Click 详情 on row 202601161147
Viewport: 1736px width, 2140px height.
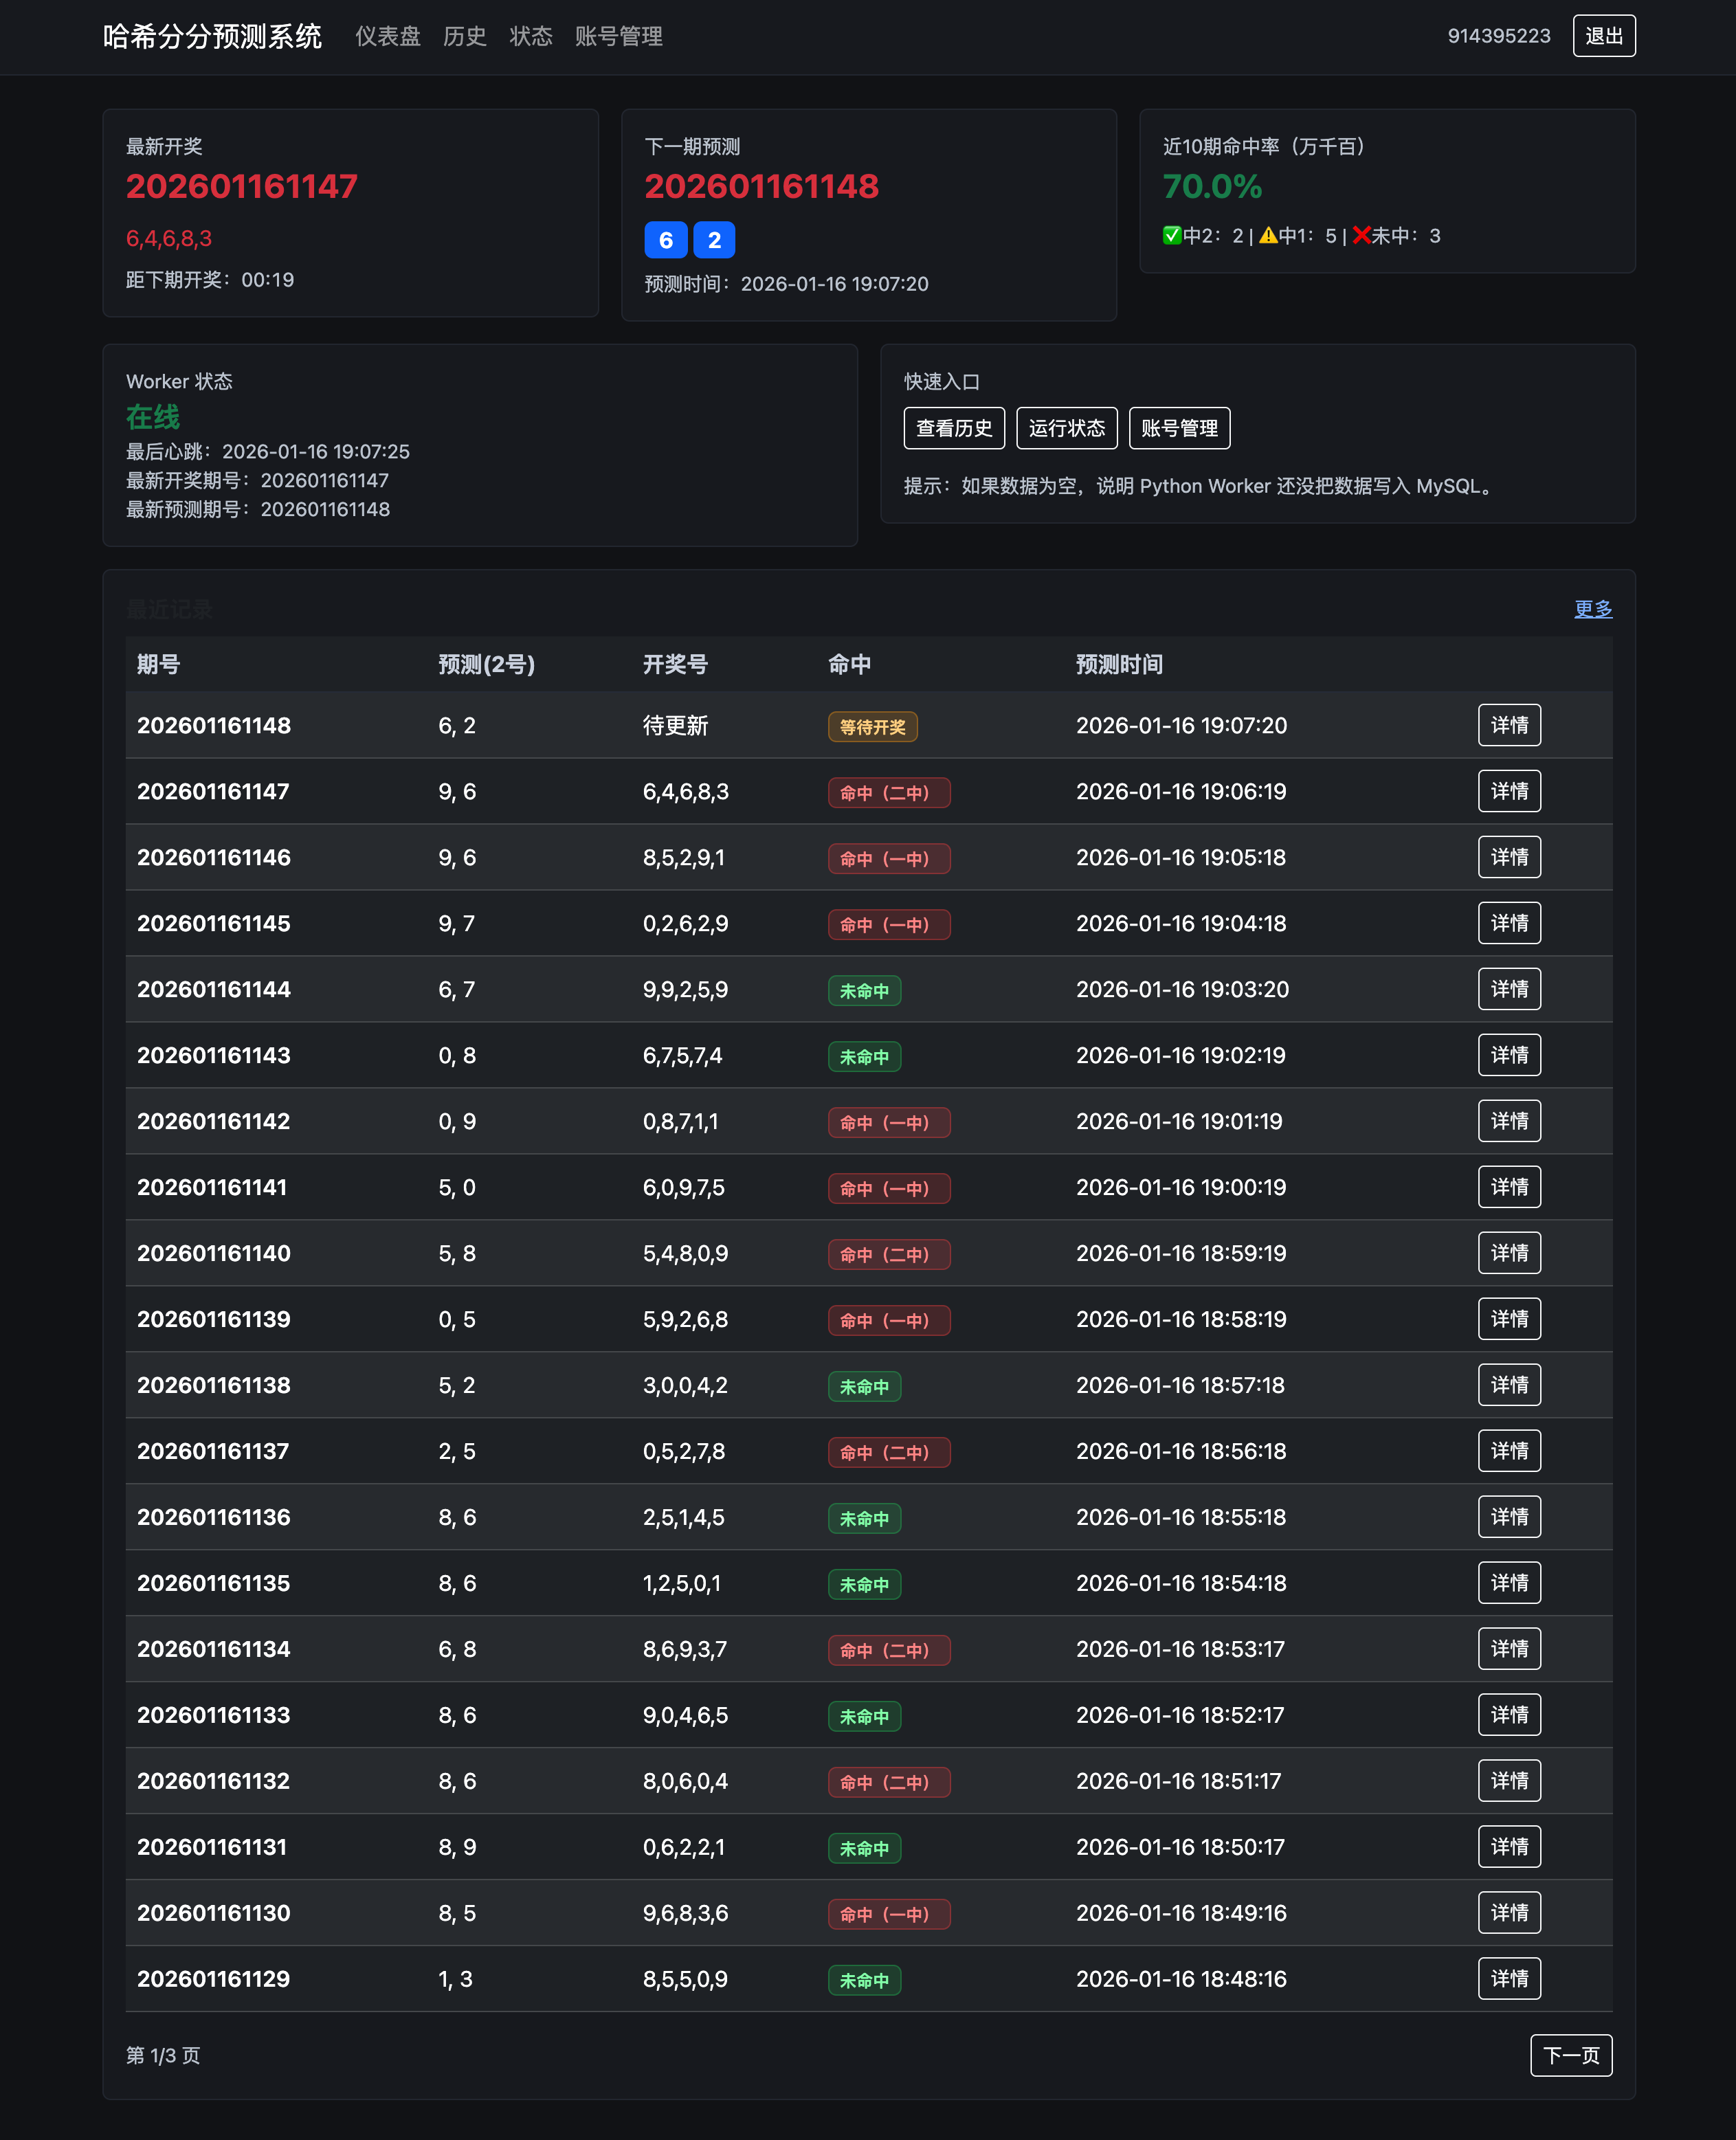tap(1509, 791)
